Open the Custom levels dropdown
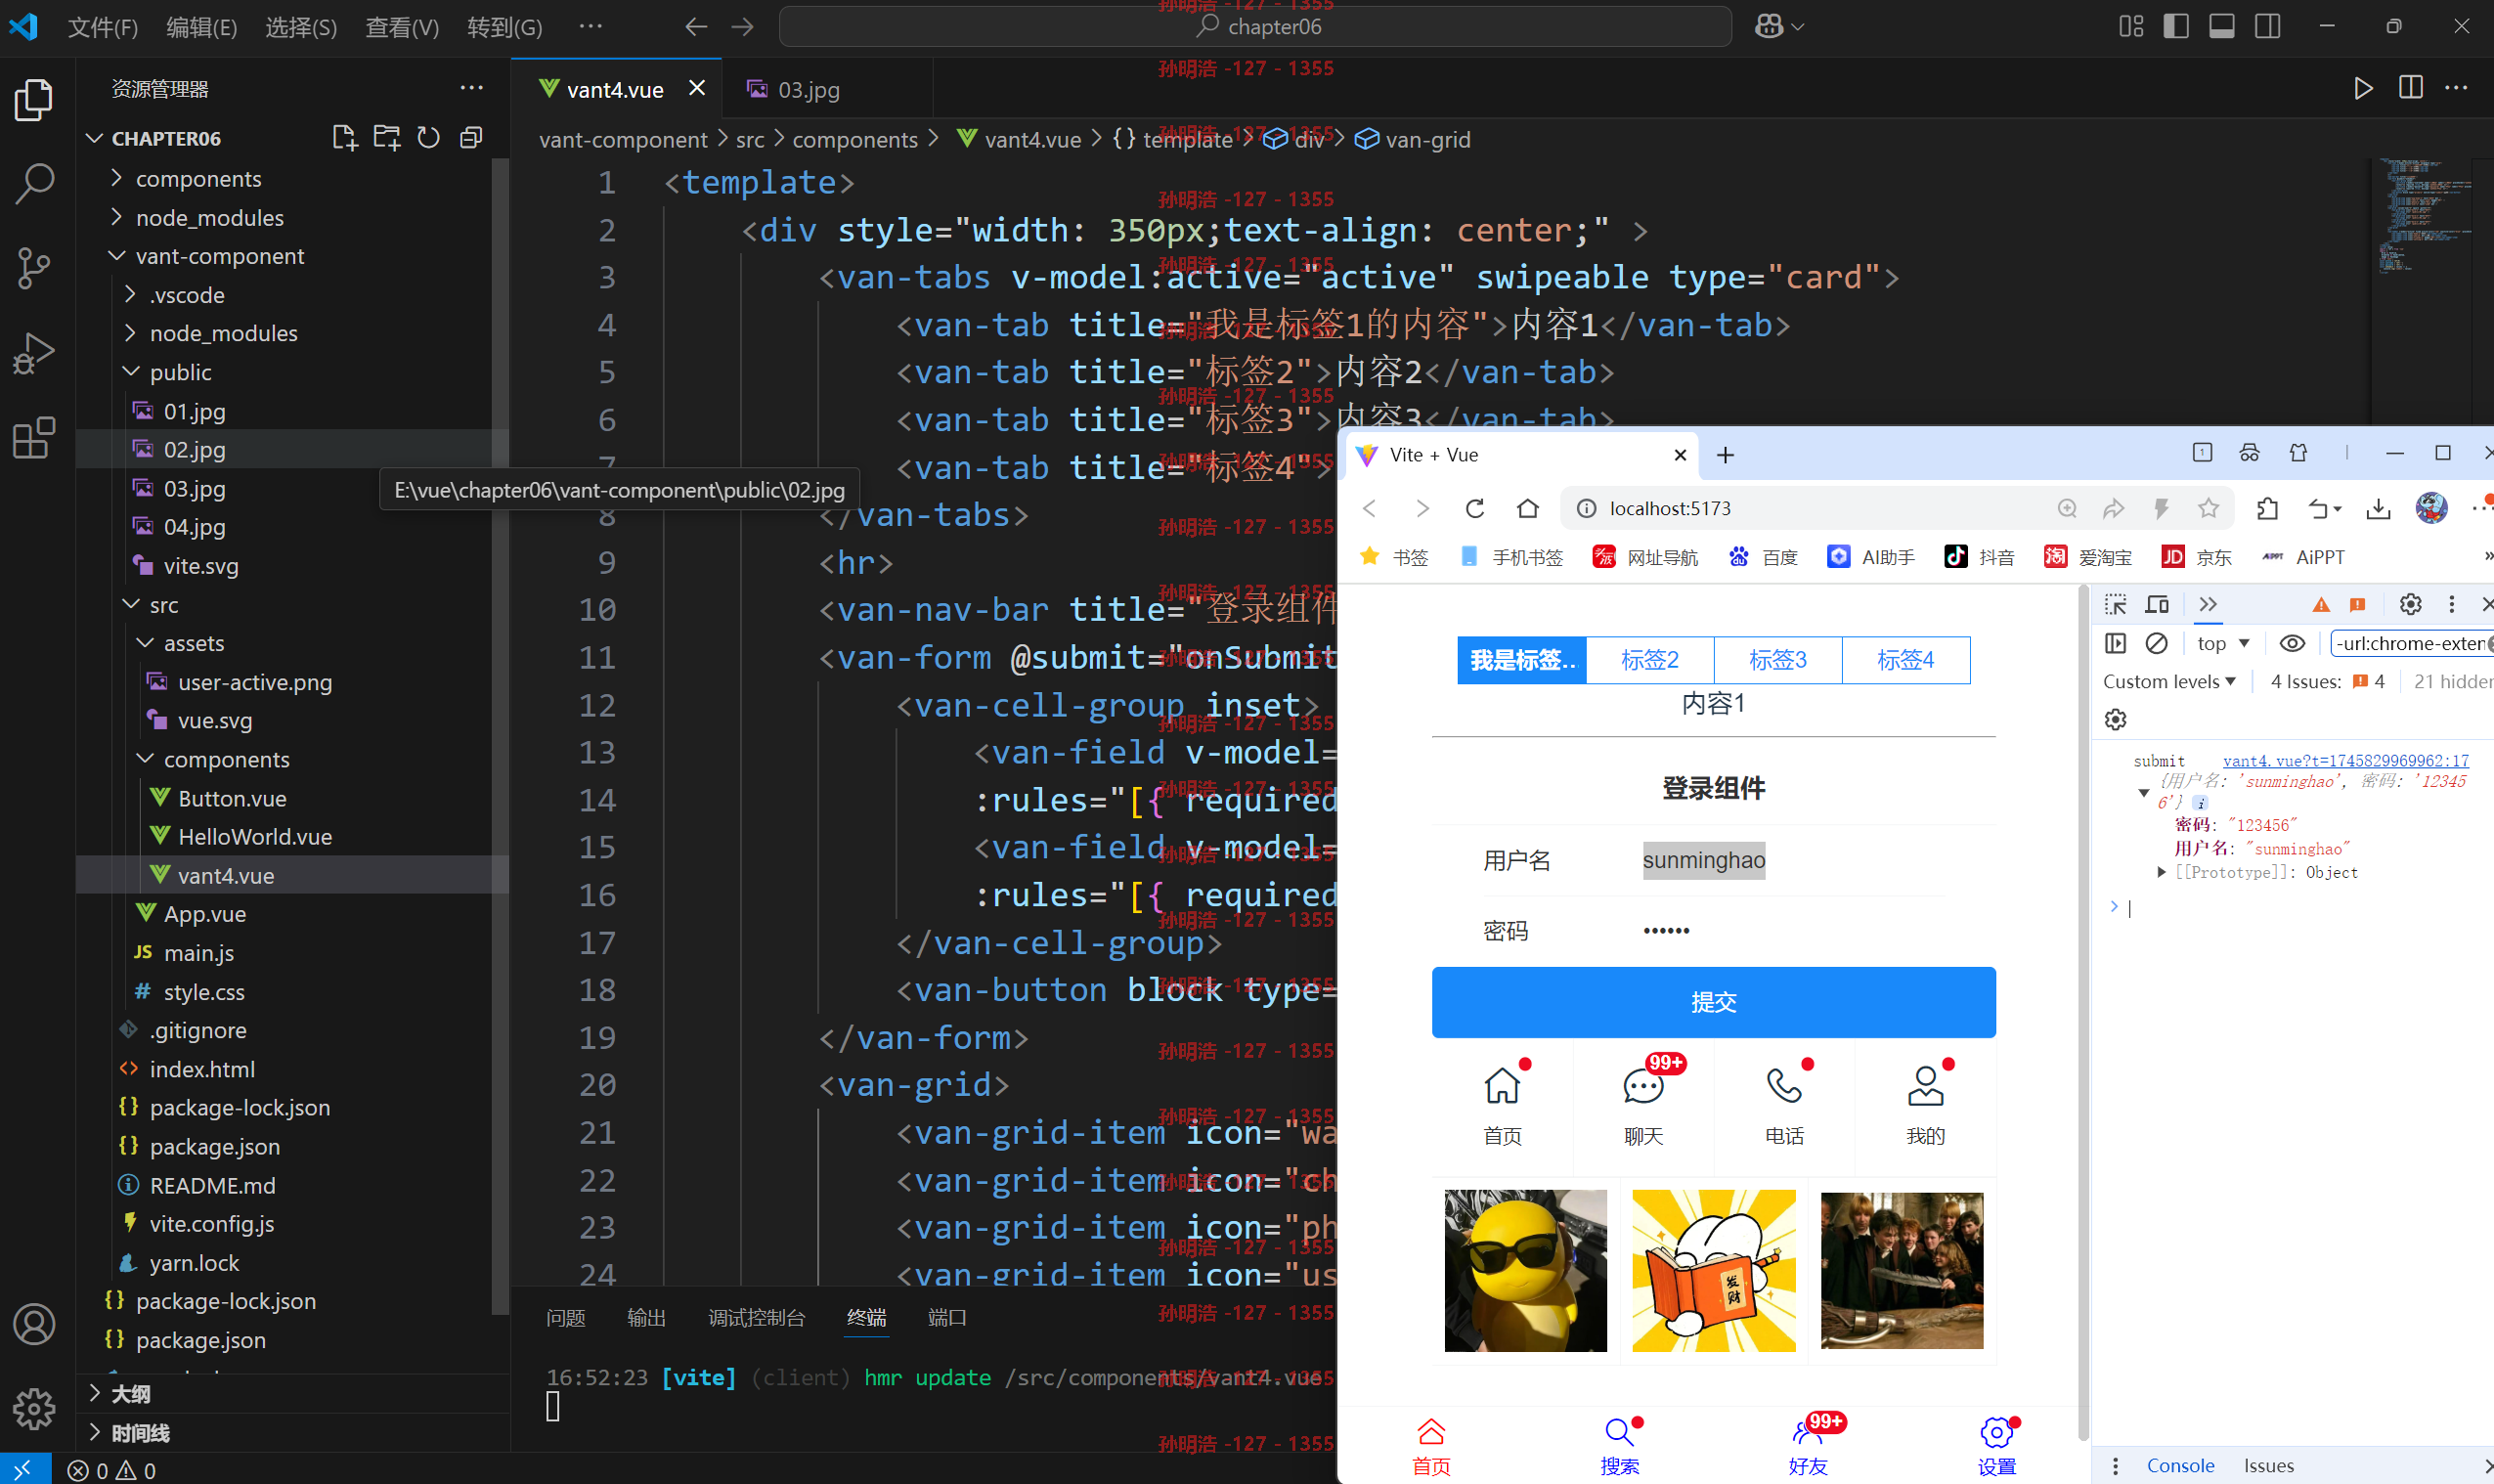This screenshot has width=2494, height=1484. coord(2169,682)
